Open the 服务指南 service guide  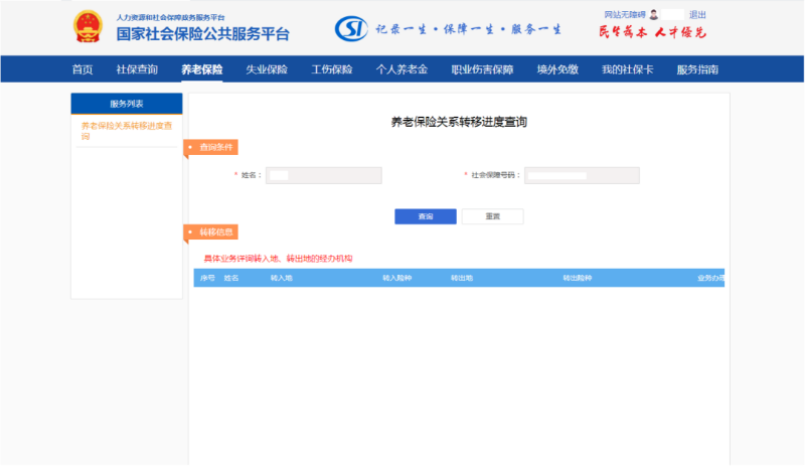(x=697, y=70)
